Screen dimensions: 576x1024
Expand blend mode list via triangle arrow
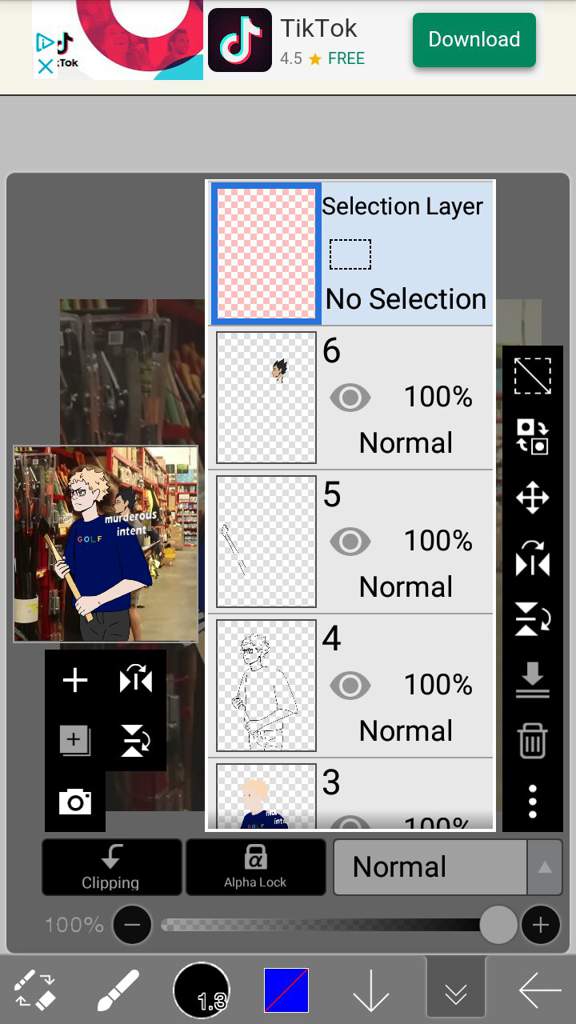tap(545, 867)
